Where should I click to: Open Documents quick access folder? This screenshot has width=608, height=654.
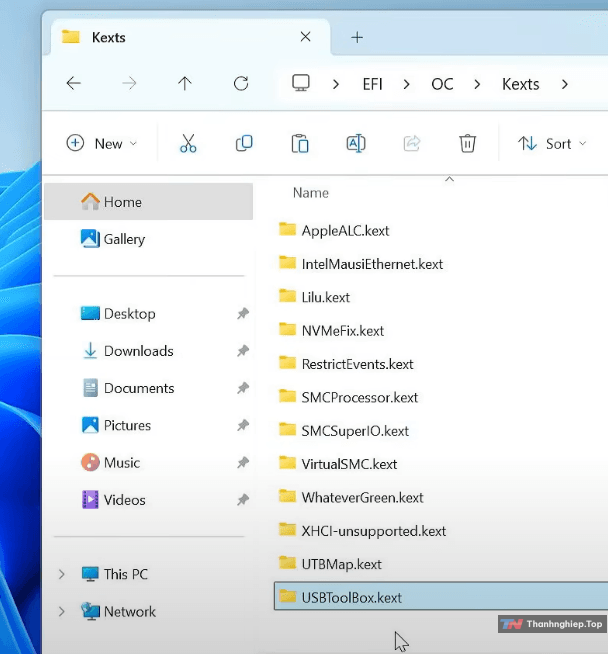tap(128, 388)
